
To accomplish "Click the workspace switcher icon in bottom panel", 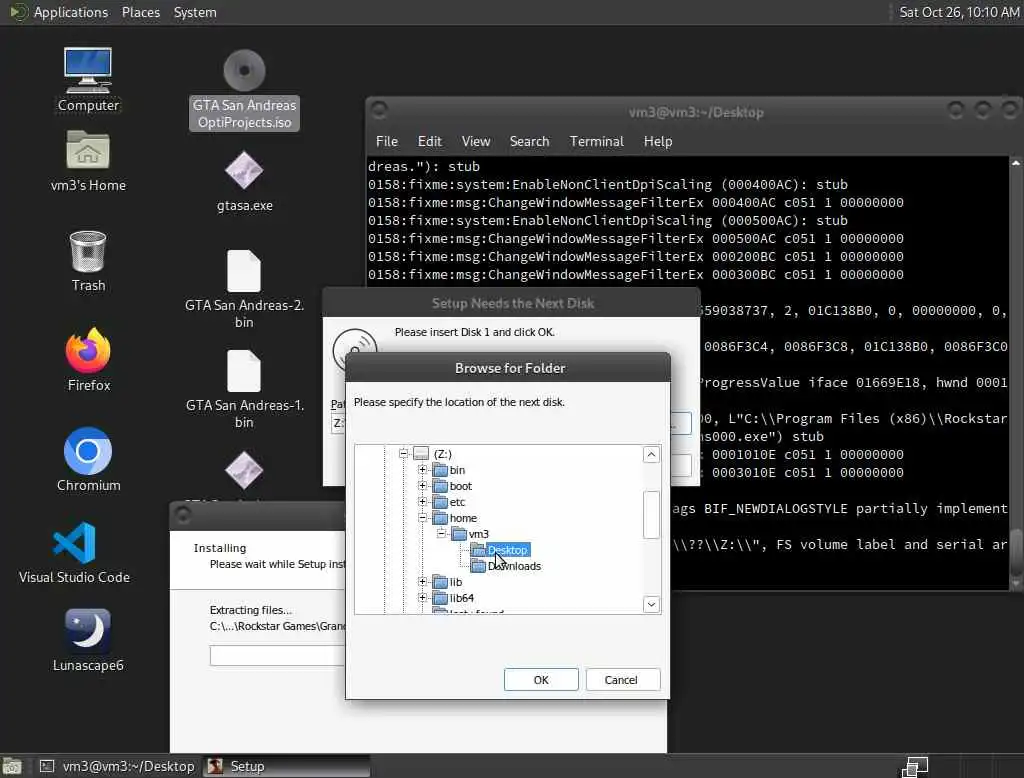I will point(915,766).
